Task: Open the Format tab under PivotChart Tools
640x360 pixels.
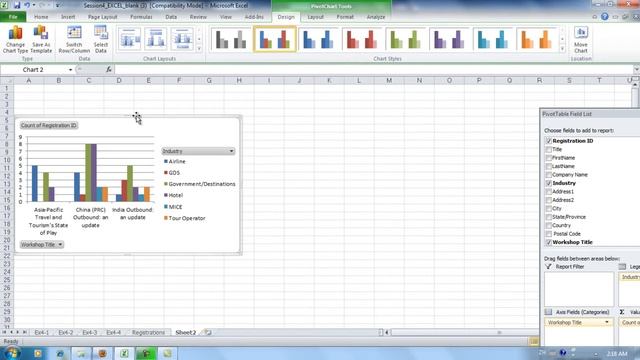Action: [x=345, y=17]
